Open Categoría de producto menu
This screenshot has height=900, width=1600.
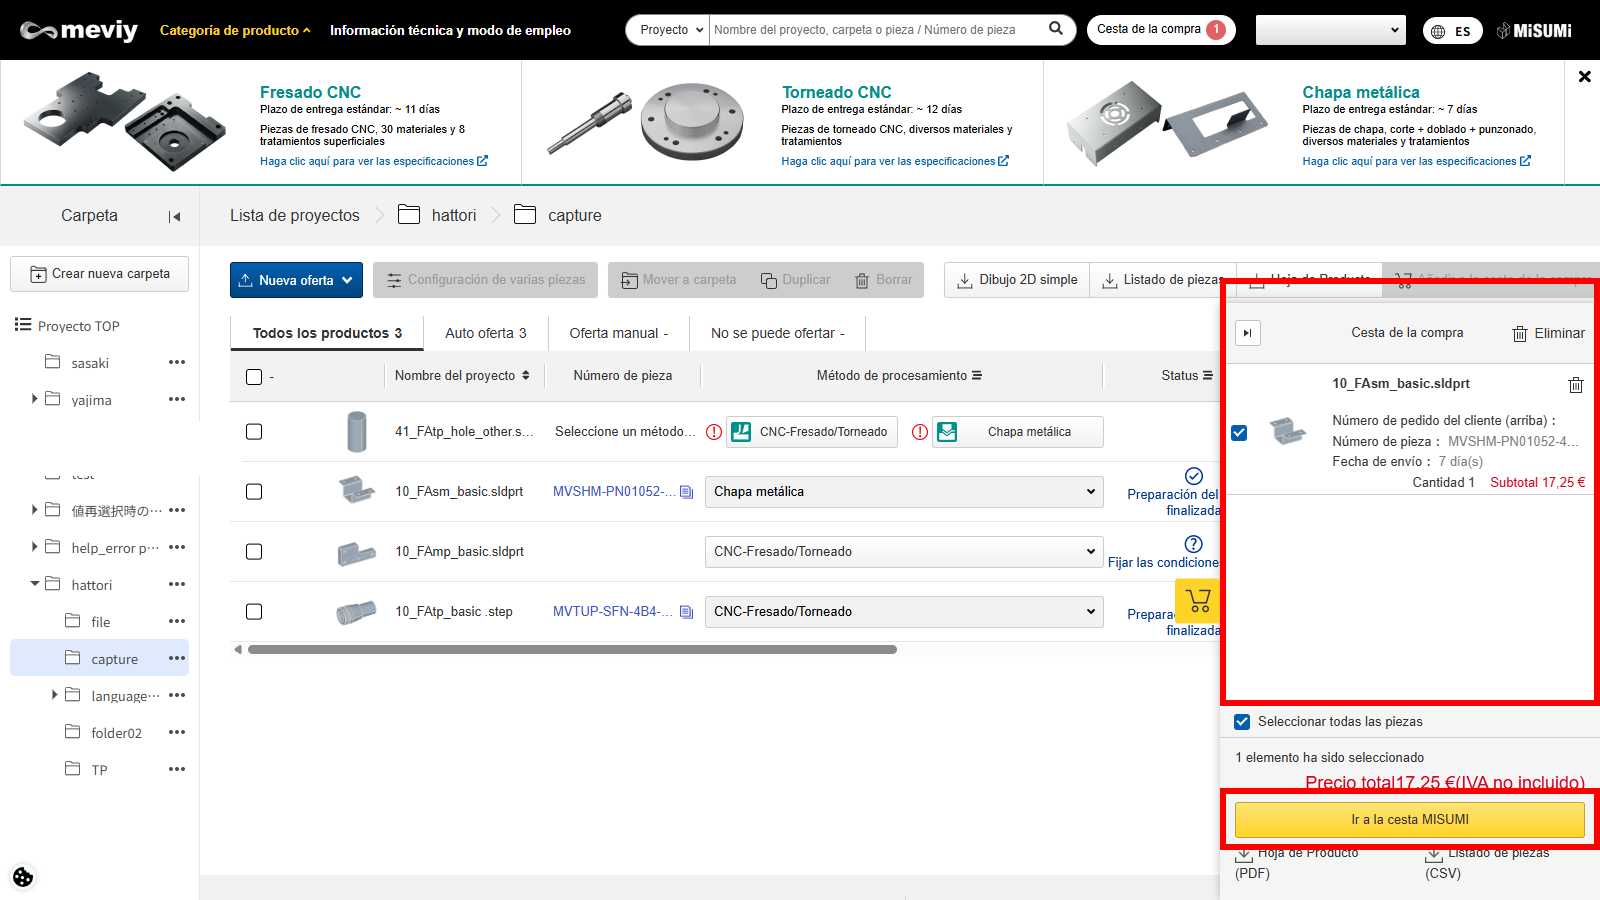(x=235, y=30)
